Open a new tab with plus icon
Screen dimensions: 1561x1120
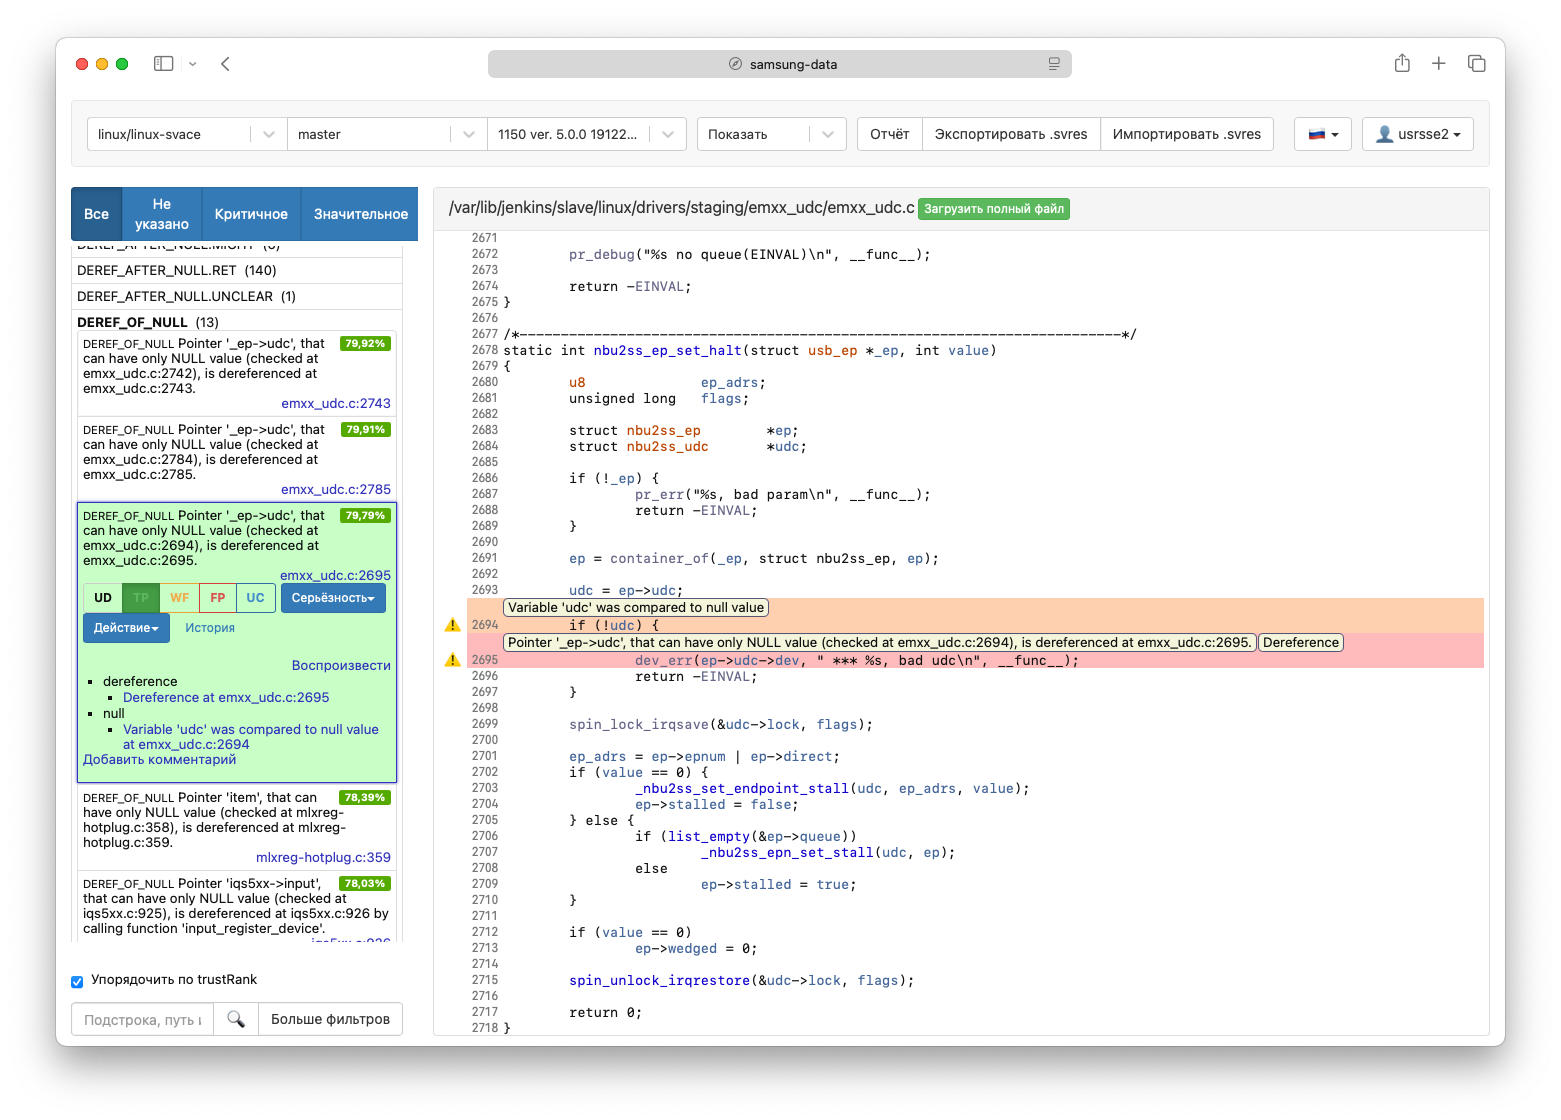pyautogui.click(x=1439, y=64)
